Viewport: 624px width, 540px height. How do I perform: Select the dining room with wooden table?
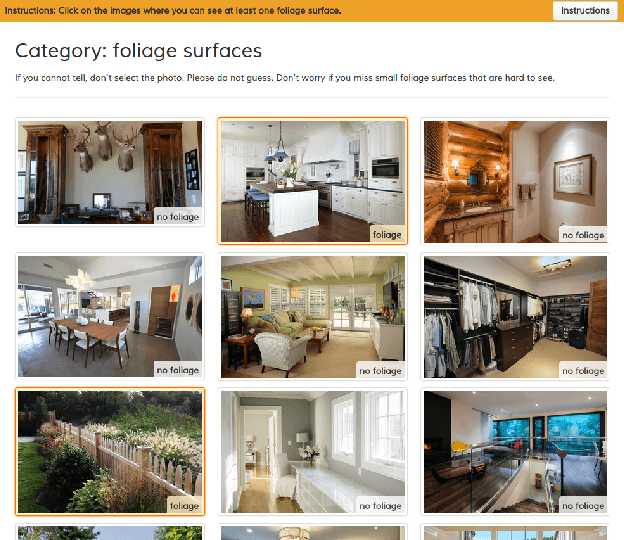coord(110,316)
